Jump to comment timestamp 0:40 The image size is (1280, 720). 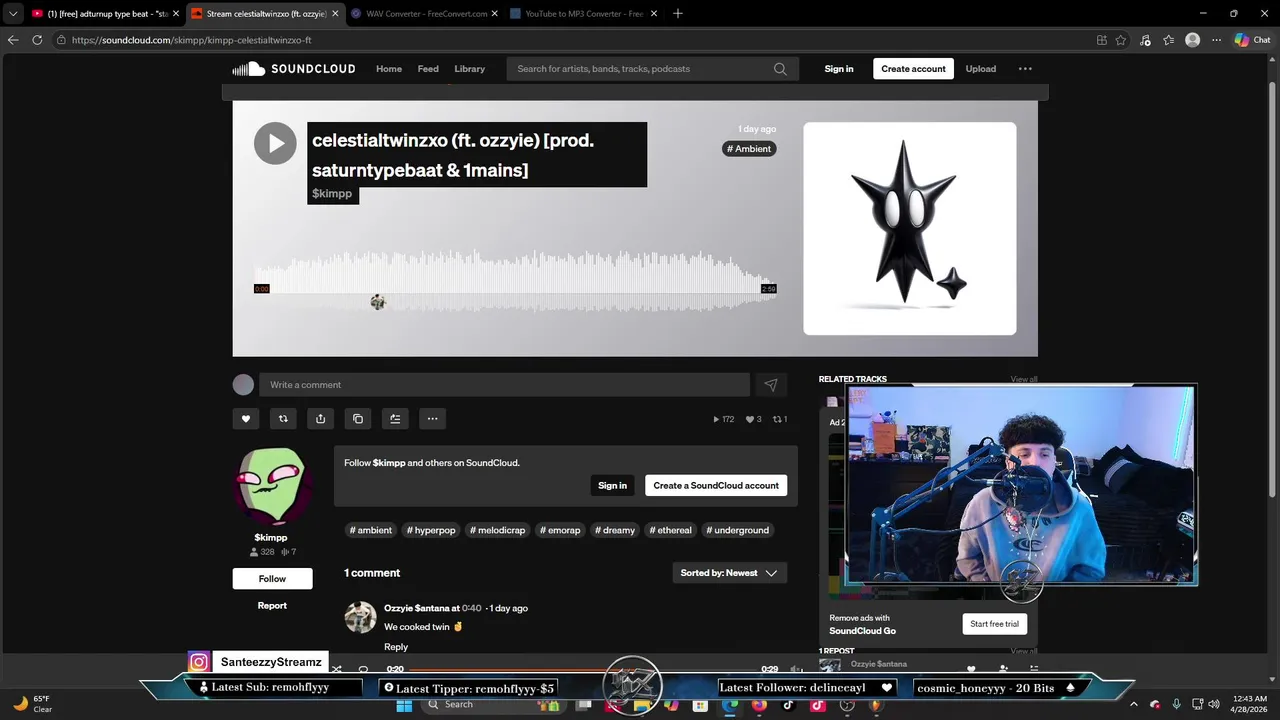(471, 608)
